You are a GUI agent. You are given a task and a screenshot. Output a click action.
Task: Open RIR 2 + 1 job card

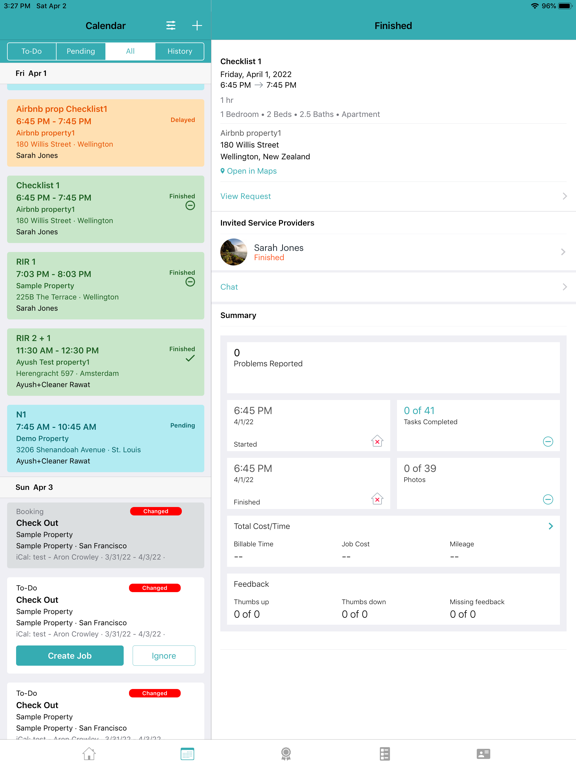click(105, 361)
